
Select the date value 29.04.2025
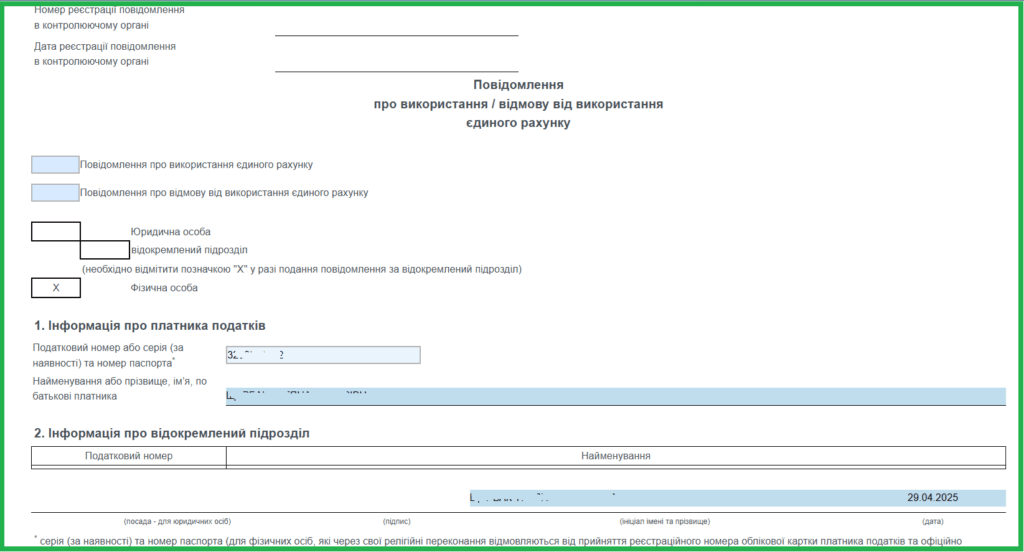[933, 498]
